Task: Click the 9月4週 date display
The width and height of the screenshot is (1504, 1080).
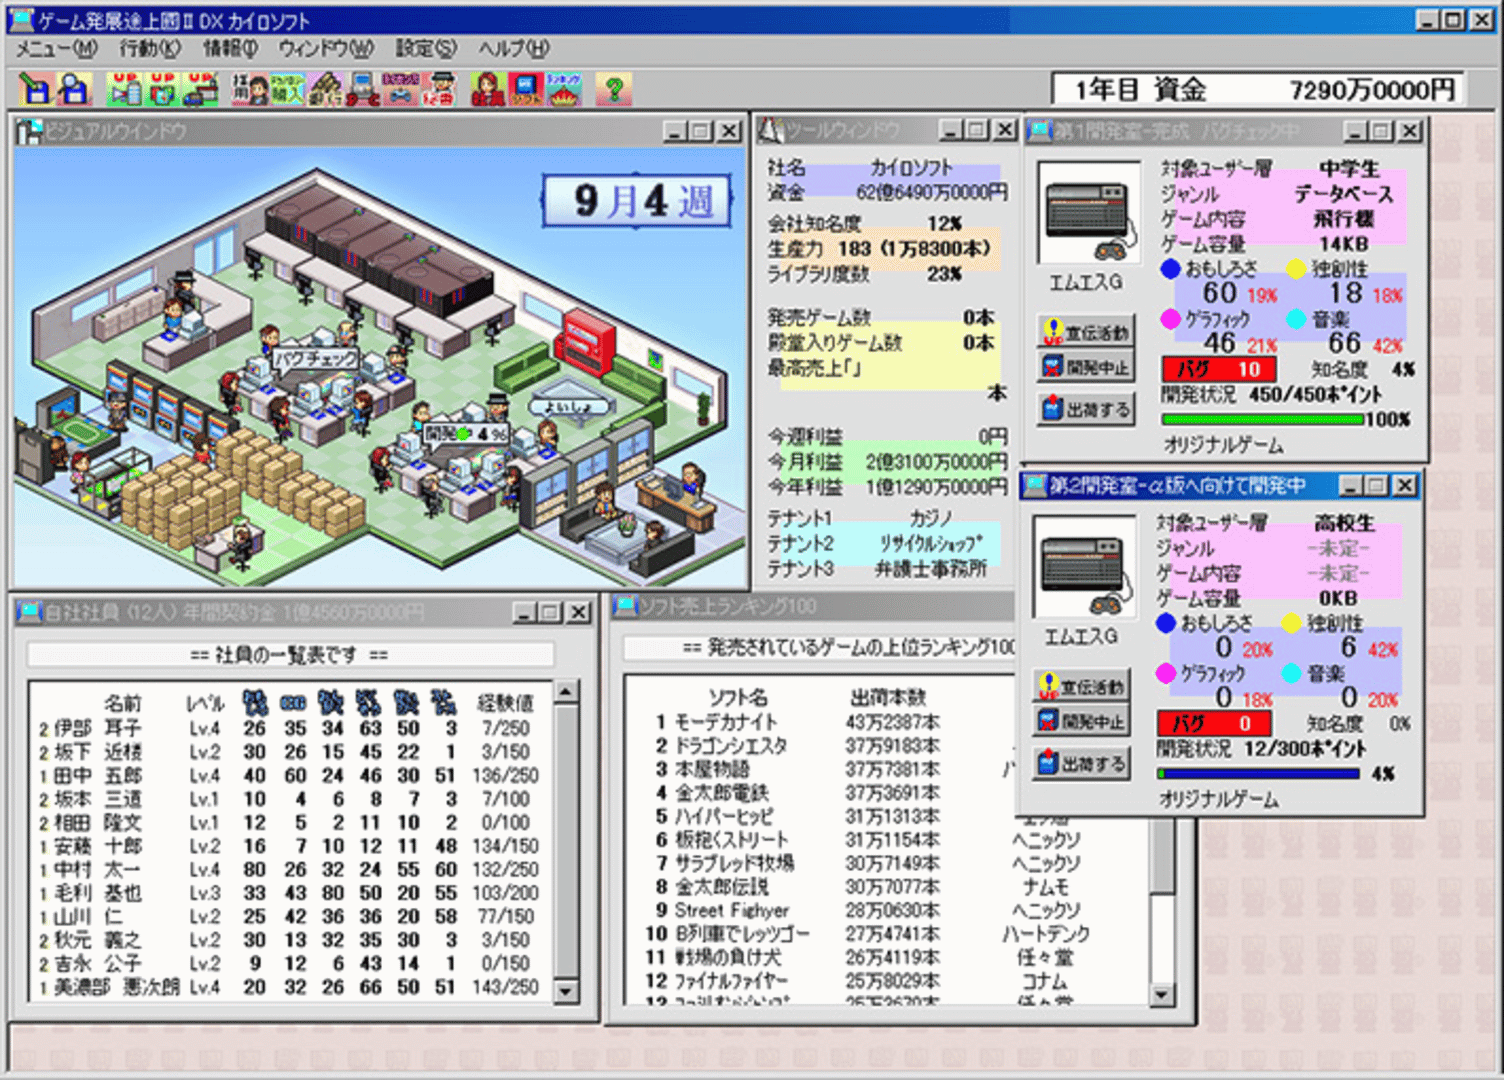Action: coord(637,202)
